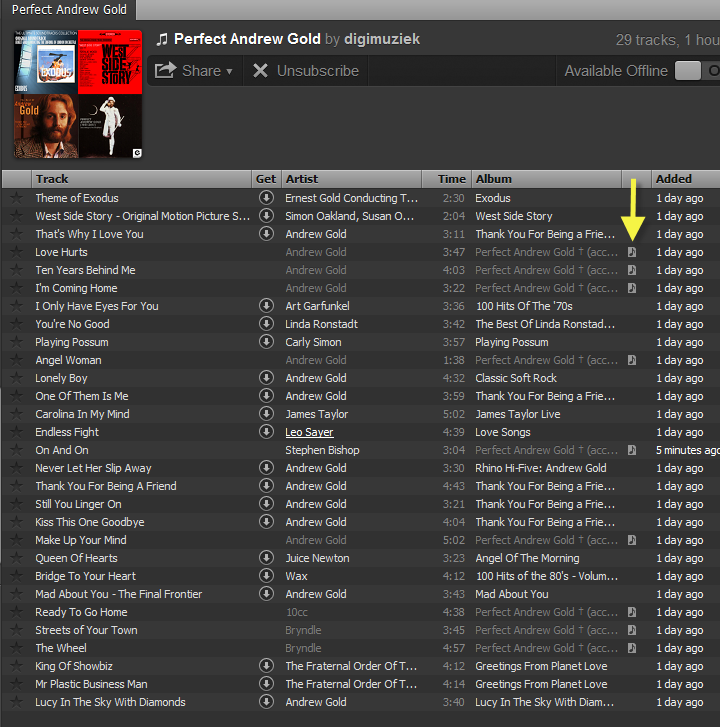
Task: Sort by the Album column header
Action: tap(547, 179)
